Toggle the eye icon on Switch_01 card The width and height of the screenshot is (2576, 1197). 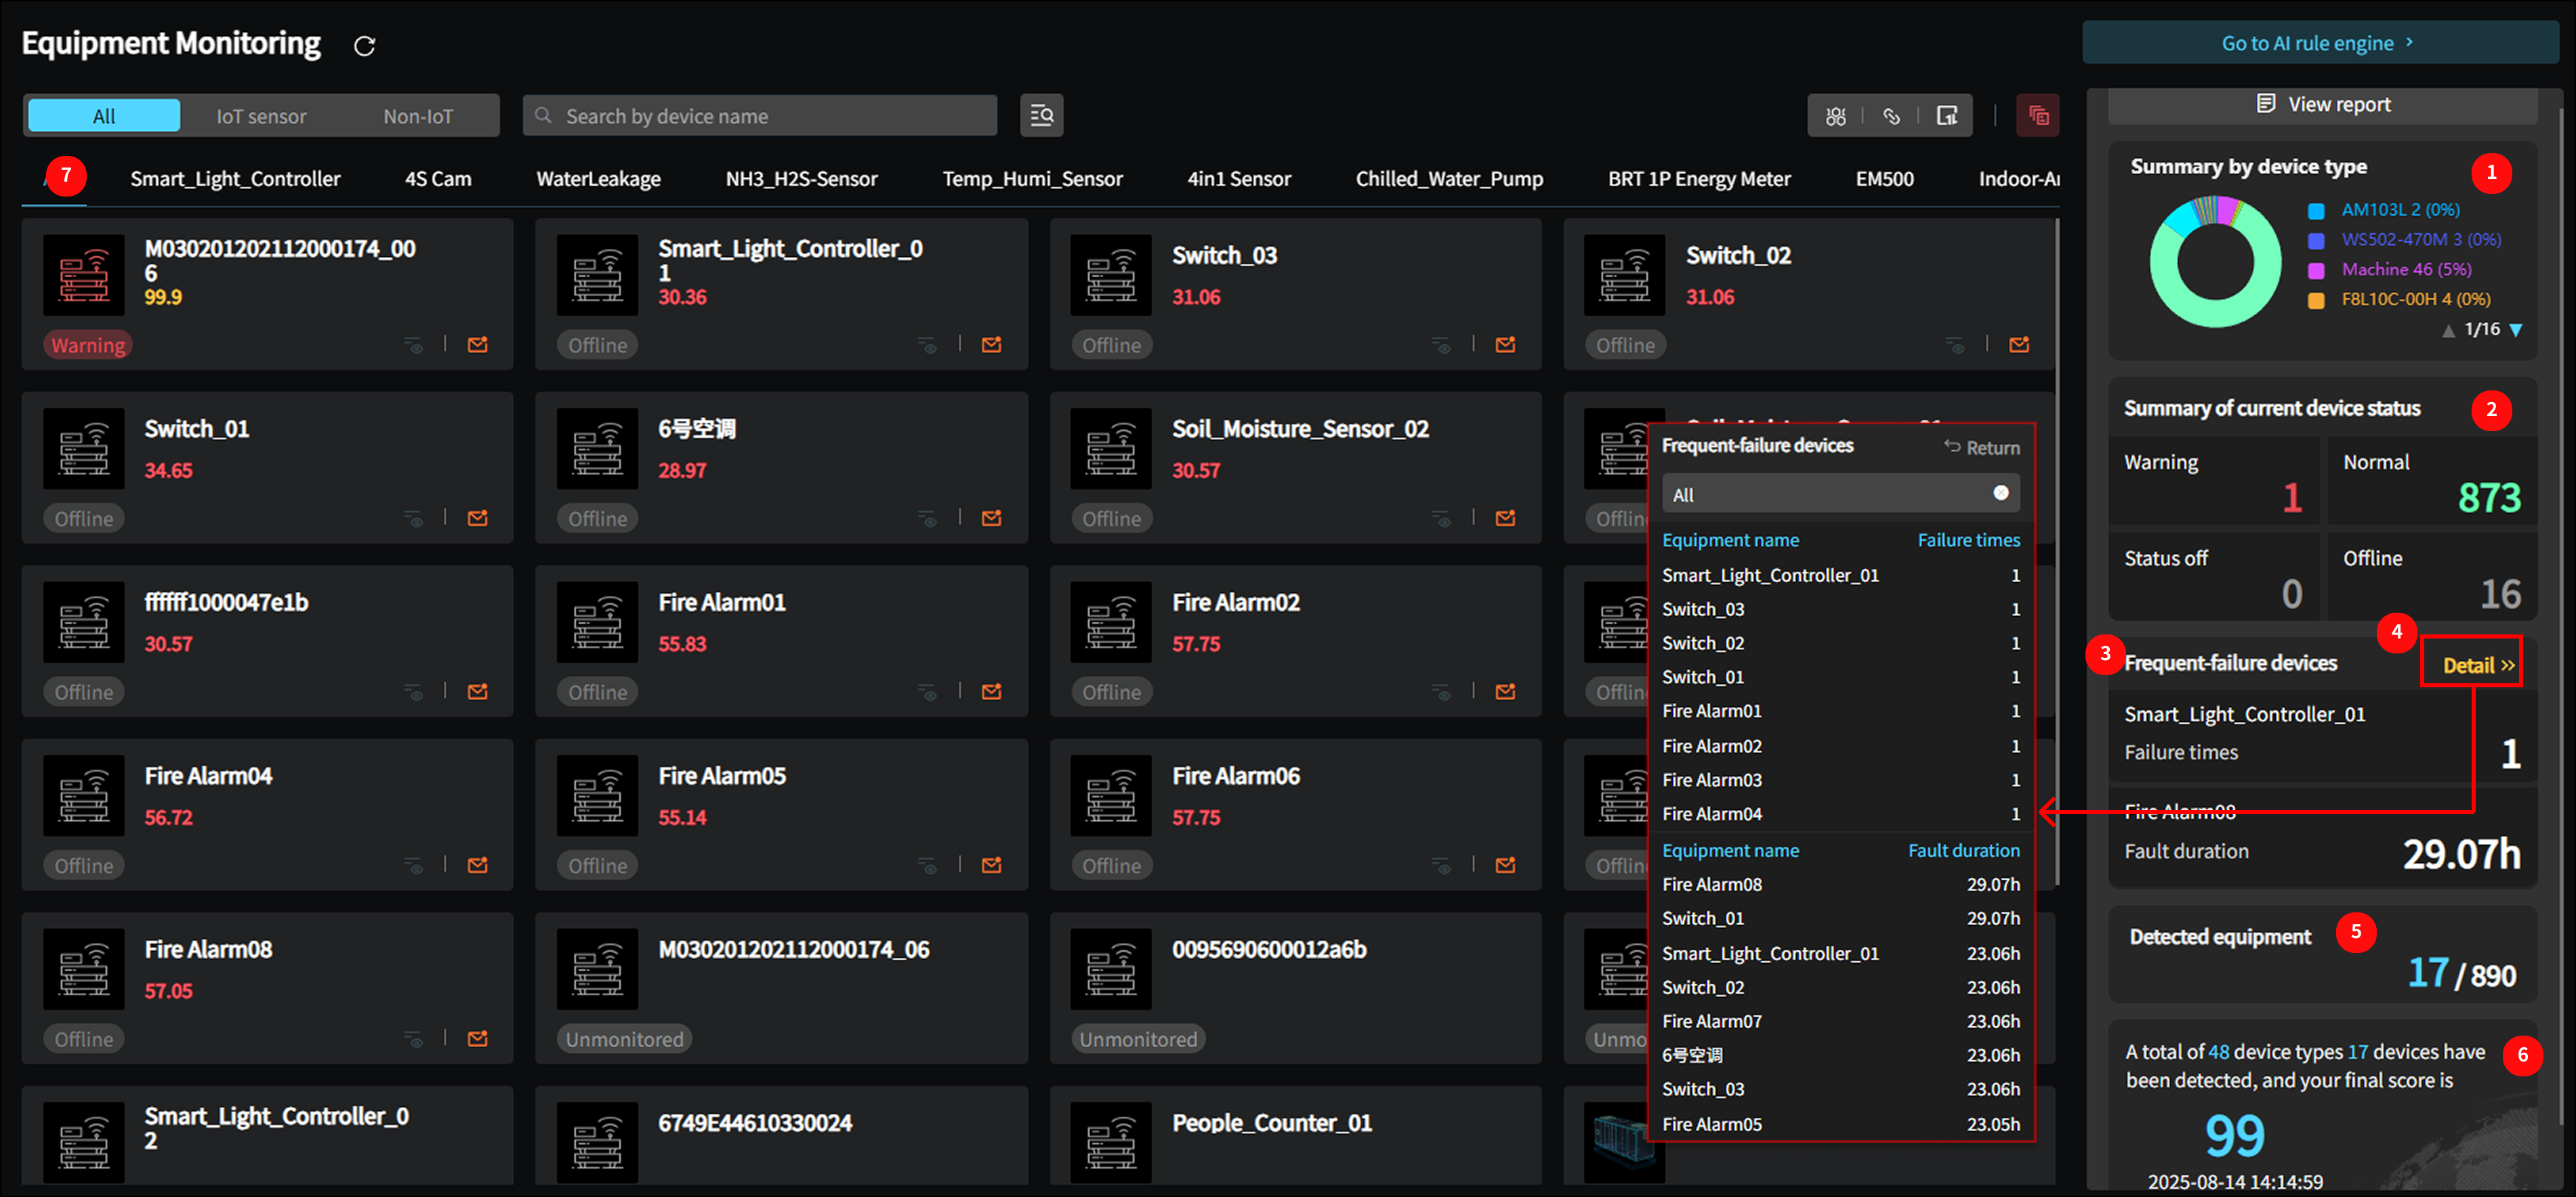point(414,519)
